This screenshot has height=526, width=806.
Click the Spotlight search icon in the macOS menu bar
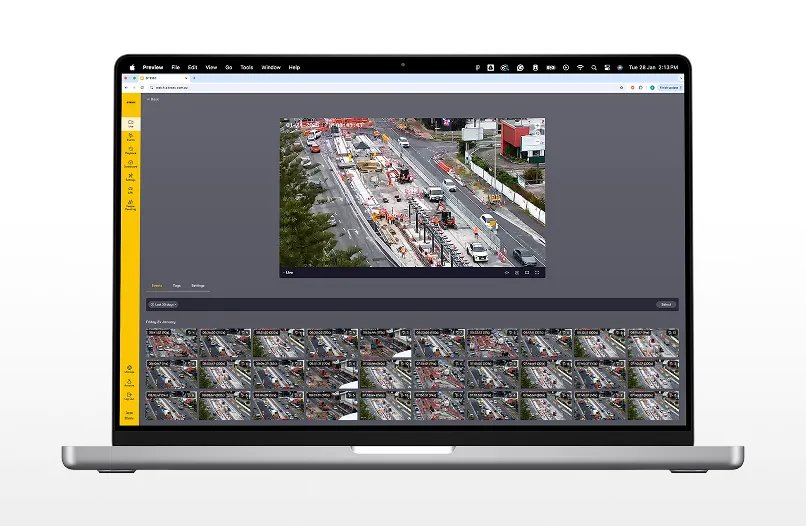point(593,67)
